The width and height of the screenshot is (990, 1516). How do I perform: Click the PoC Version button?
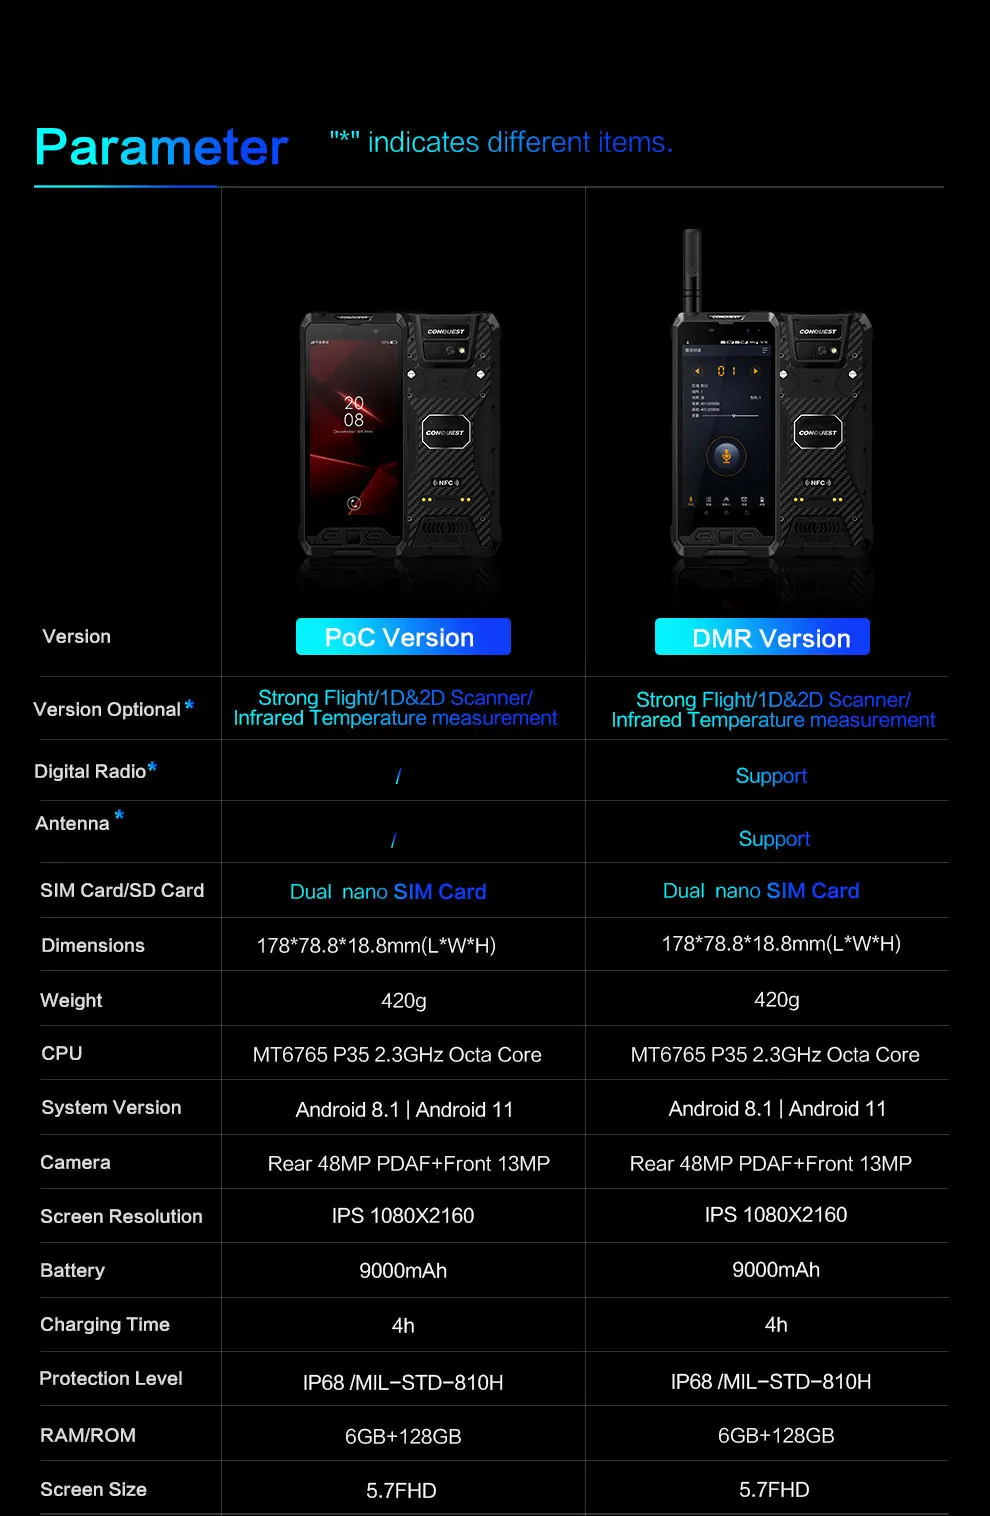403,637
